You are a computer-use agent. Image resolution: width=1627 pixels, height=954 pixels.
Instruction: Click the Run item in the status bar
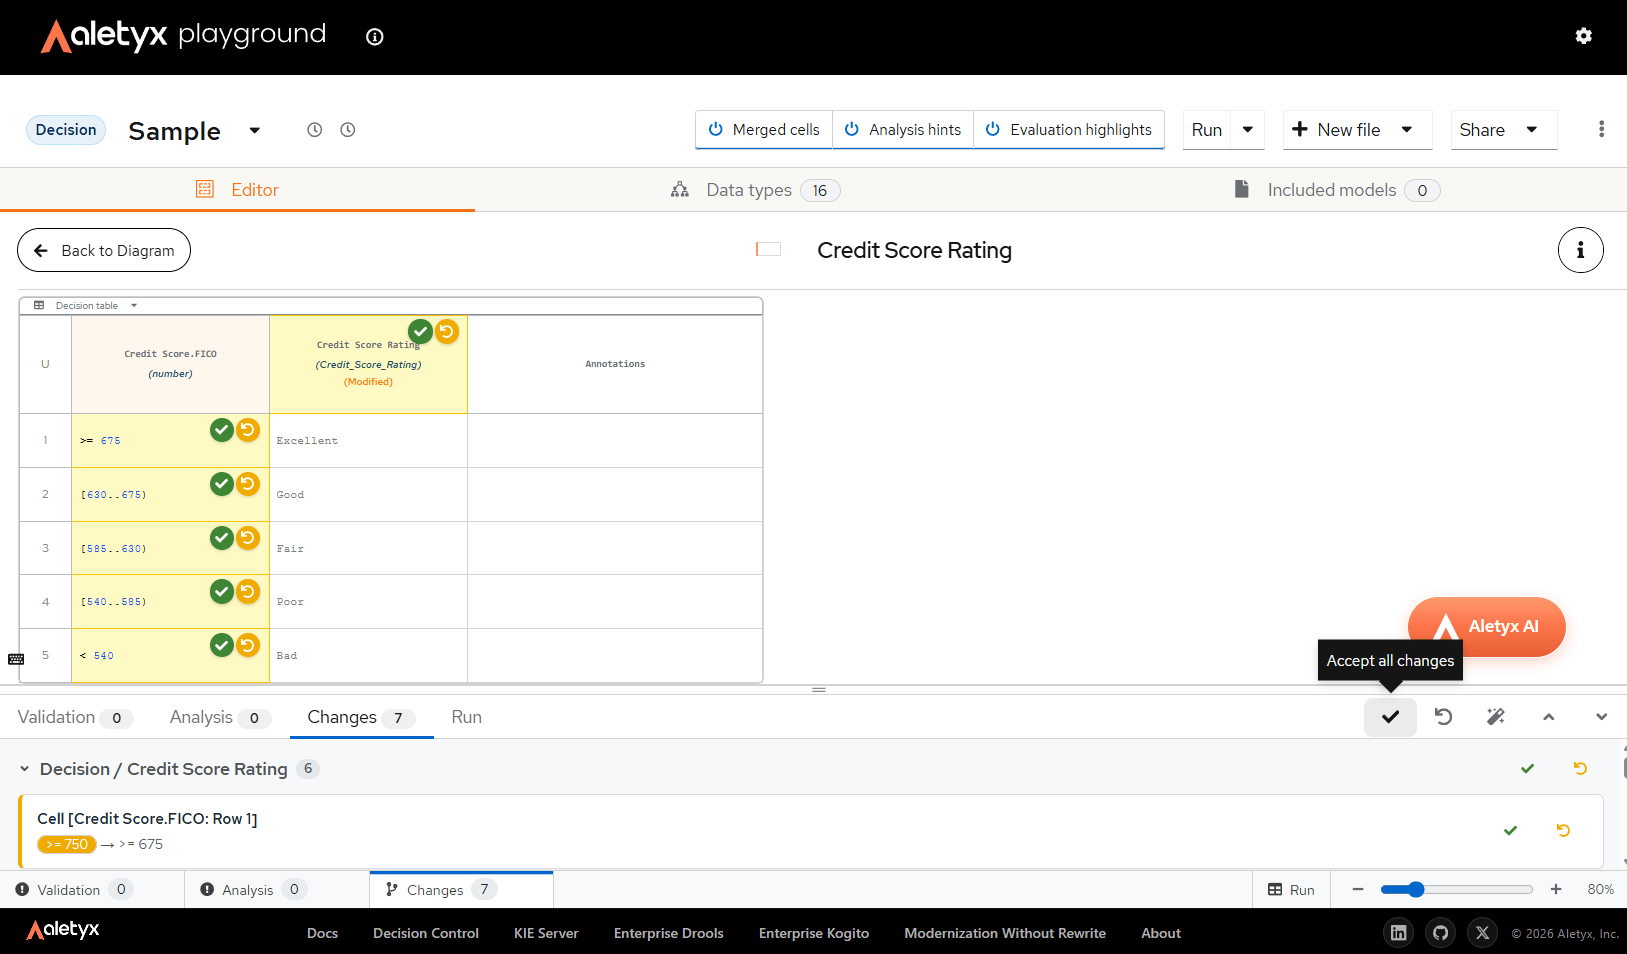click(1291, 890)
